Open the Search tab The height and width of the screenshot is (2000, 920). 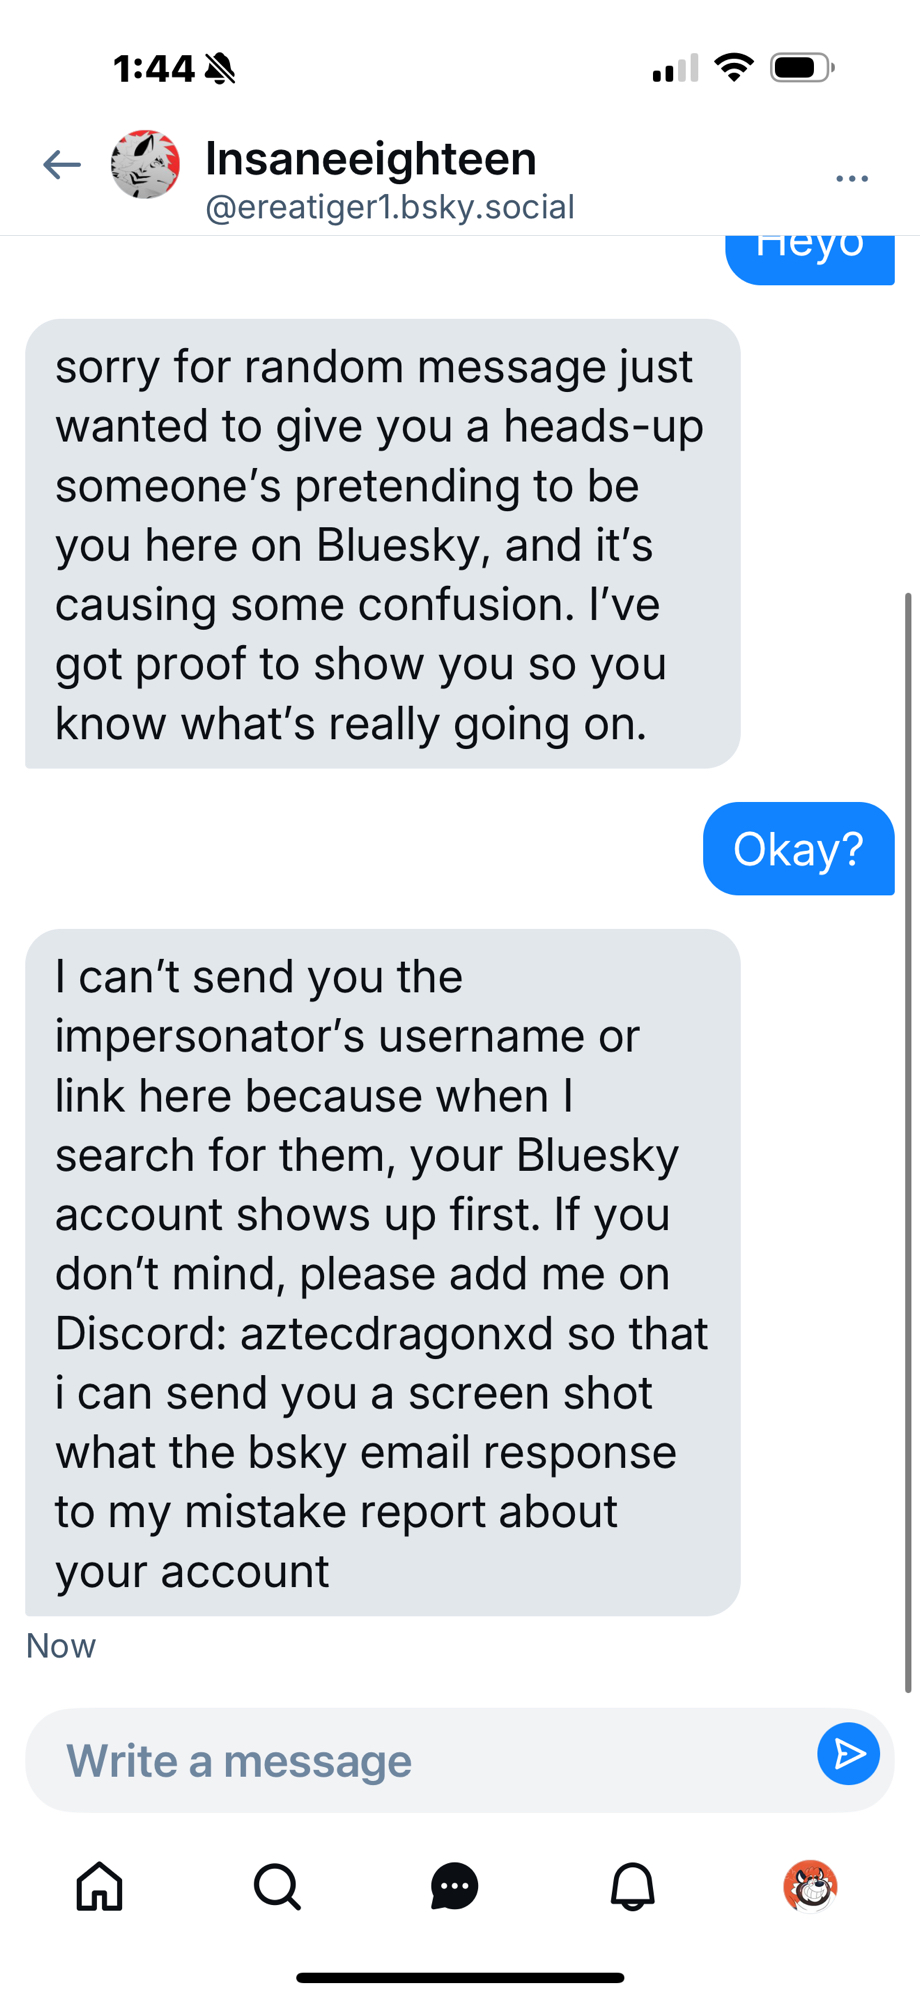click(x=277, y=1887)
